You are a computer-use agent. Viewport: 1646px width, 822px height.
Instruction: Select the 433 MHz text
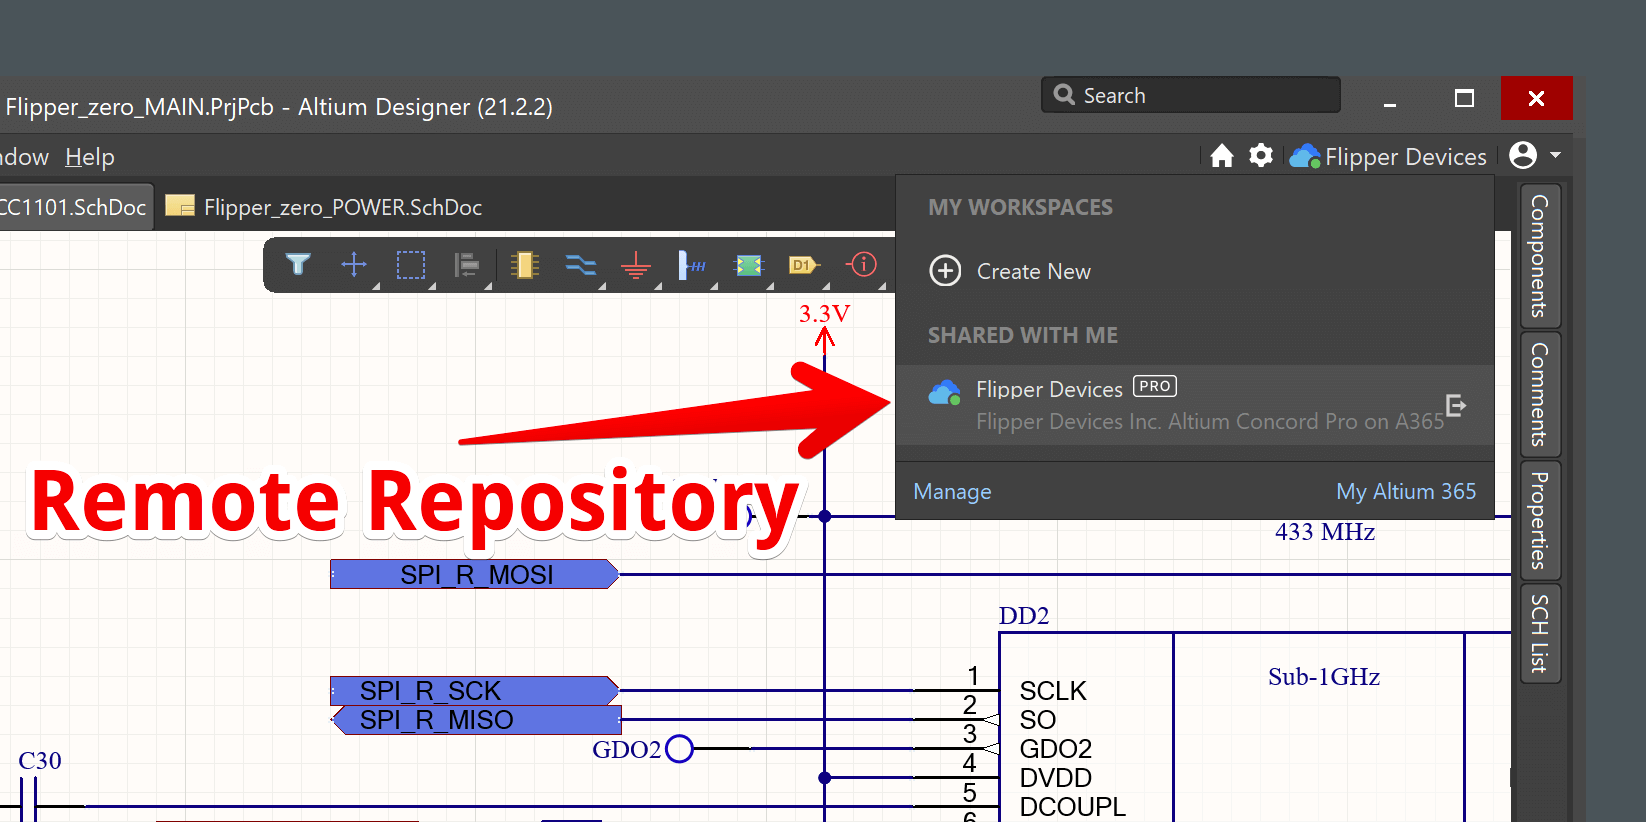click(x=1325, y=532)
